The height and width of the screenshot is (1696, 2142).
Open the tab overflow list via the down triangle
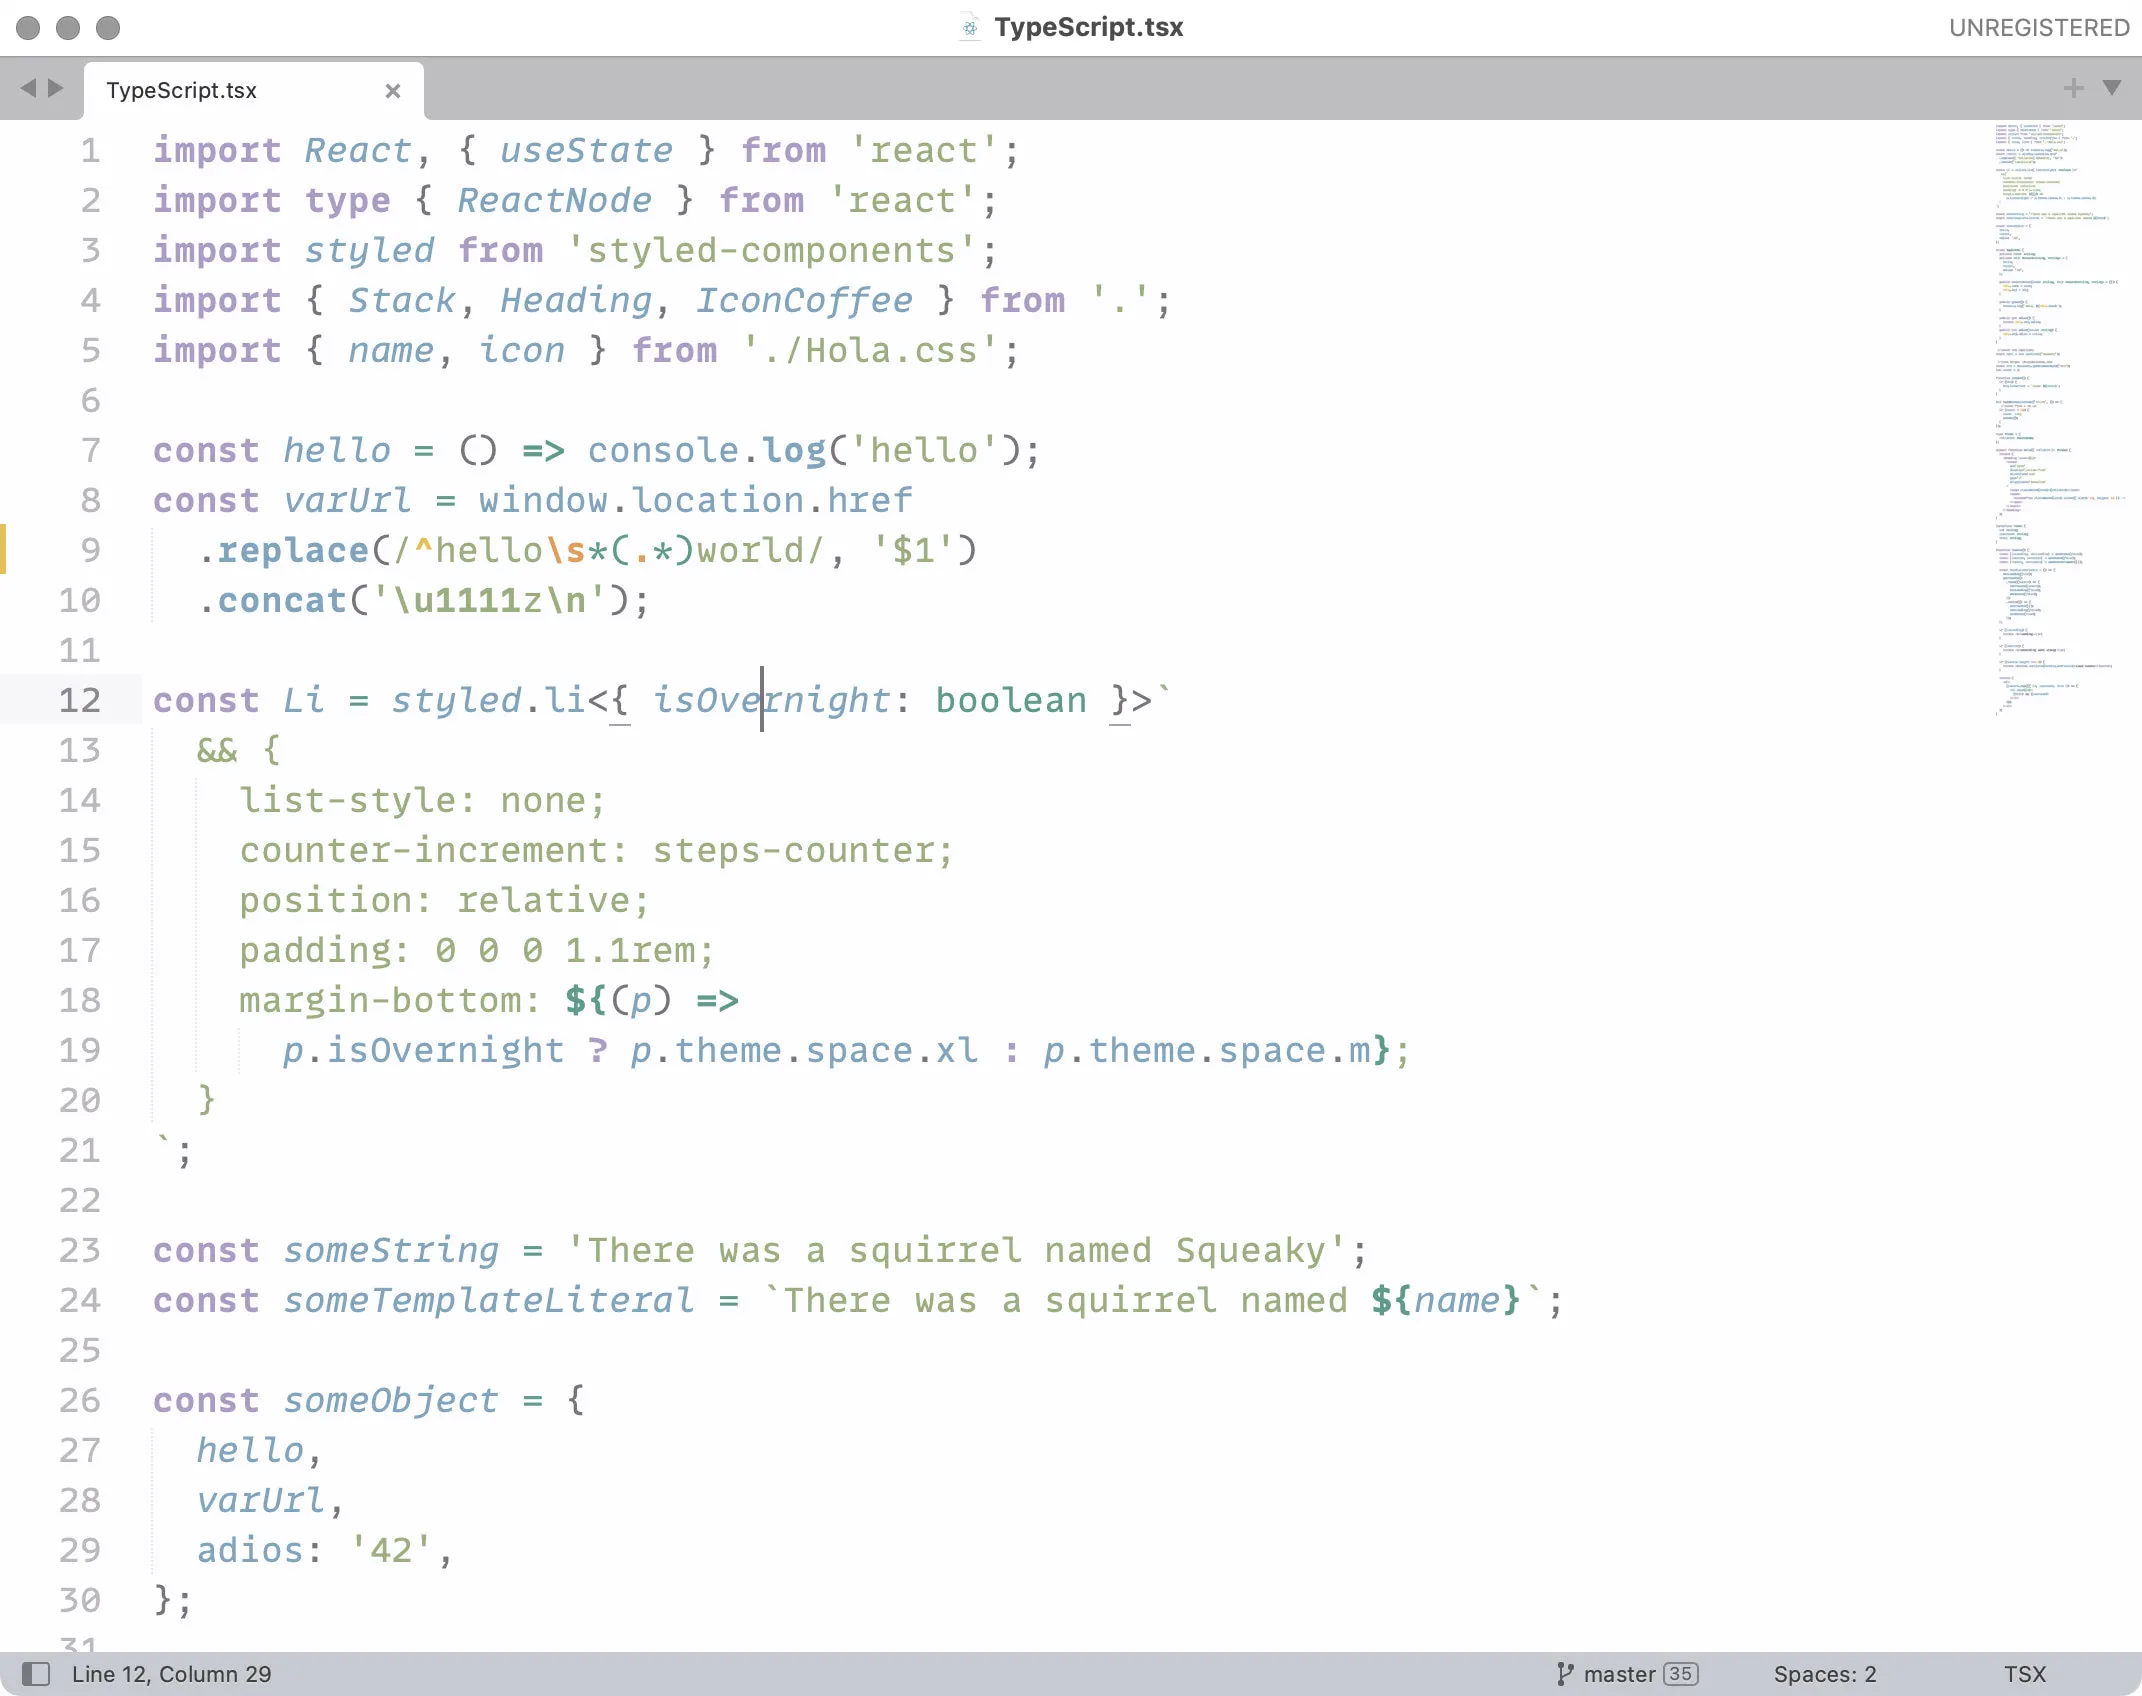point(2112,88)
